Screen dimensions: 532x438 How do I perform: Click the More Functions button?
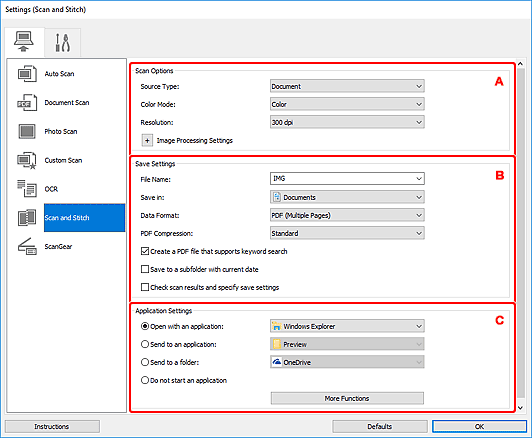tap(347, 398)
